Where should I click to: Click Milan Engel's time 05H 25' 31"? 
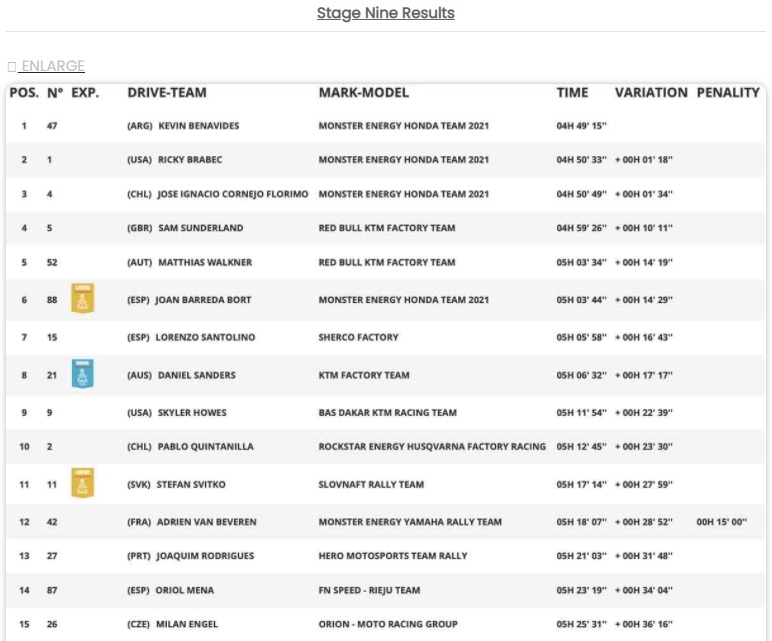tap(581, 624)
